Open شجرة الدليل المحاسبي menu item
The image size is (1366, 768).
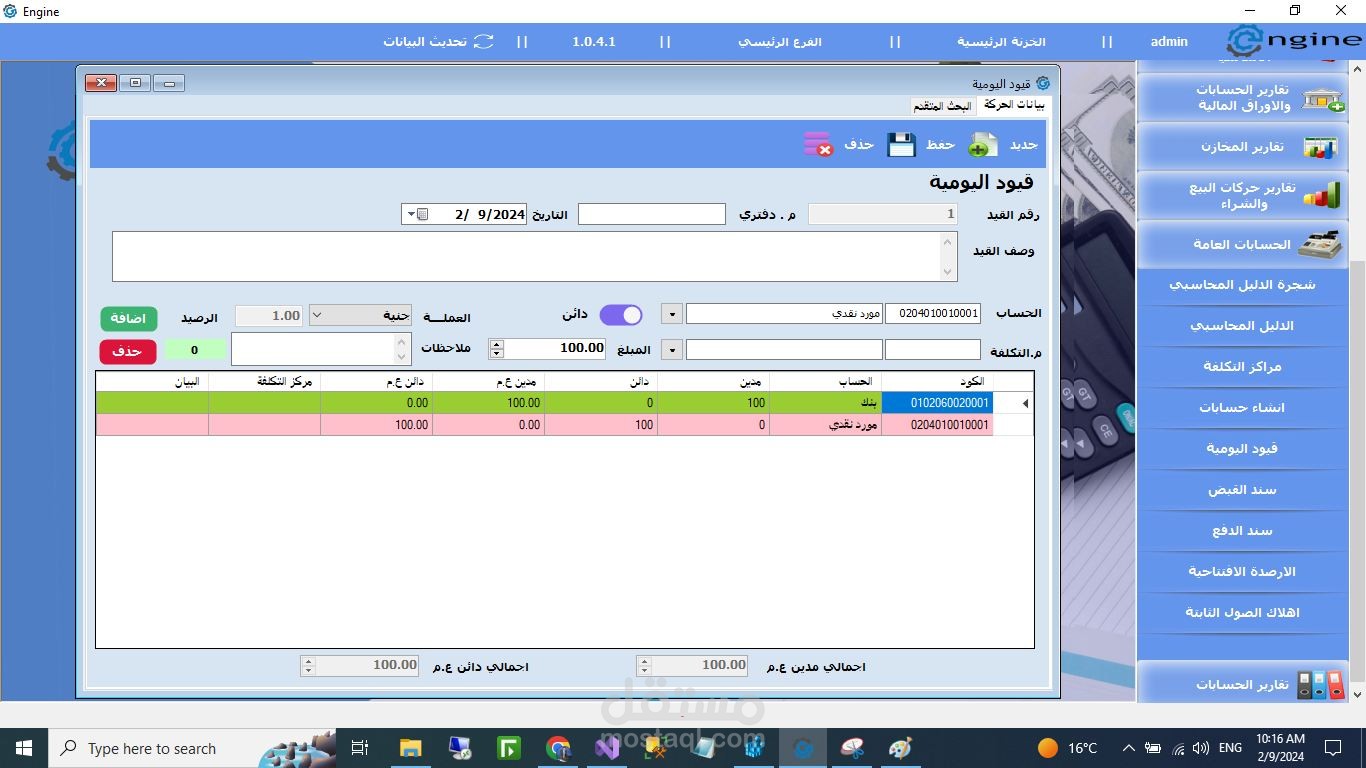point(1243,285)
